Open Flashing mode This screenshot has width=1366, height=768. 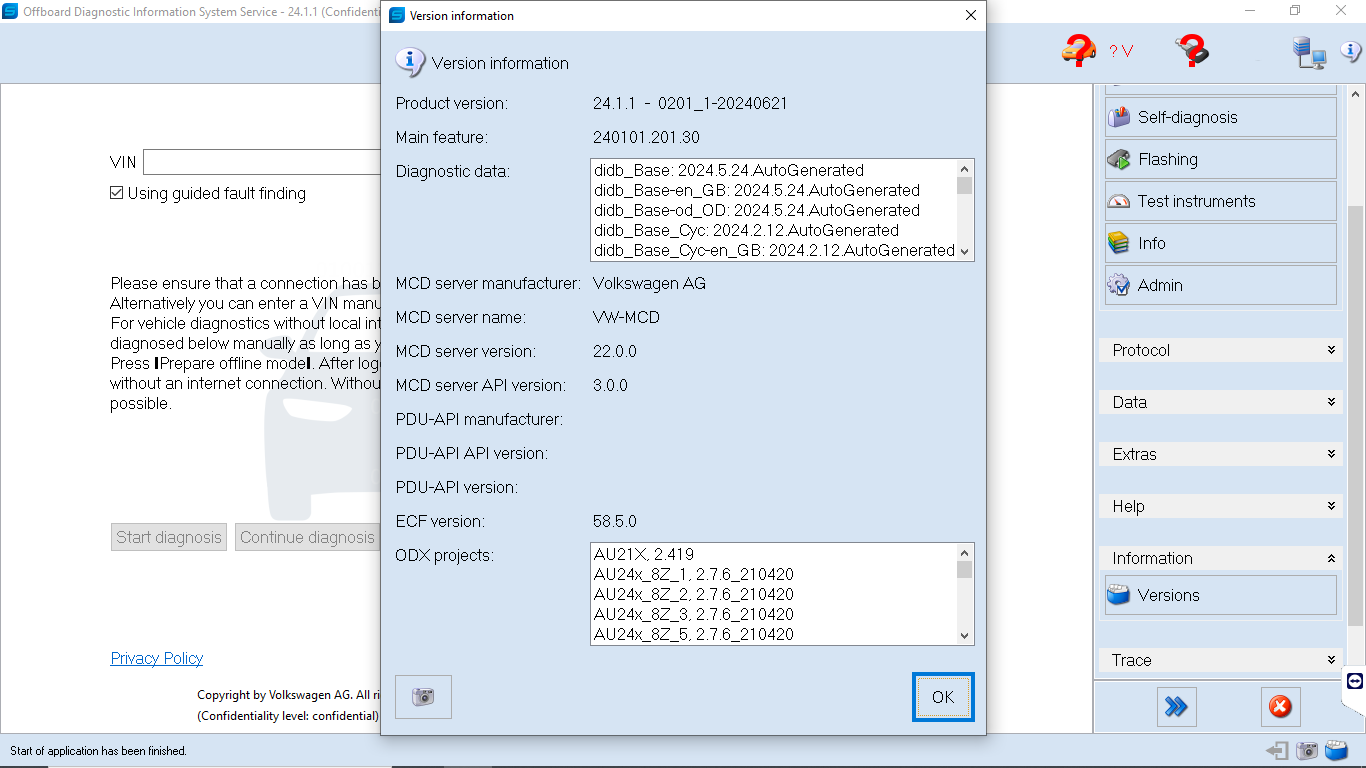coord(1220,159)
